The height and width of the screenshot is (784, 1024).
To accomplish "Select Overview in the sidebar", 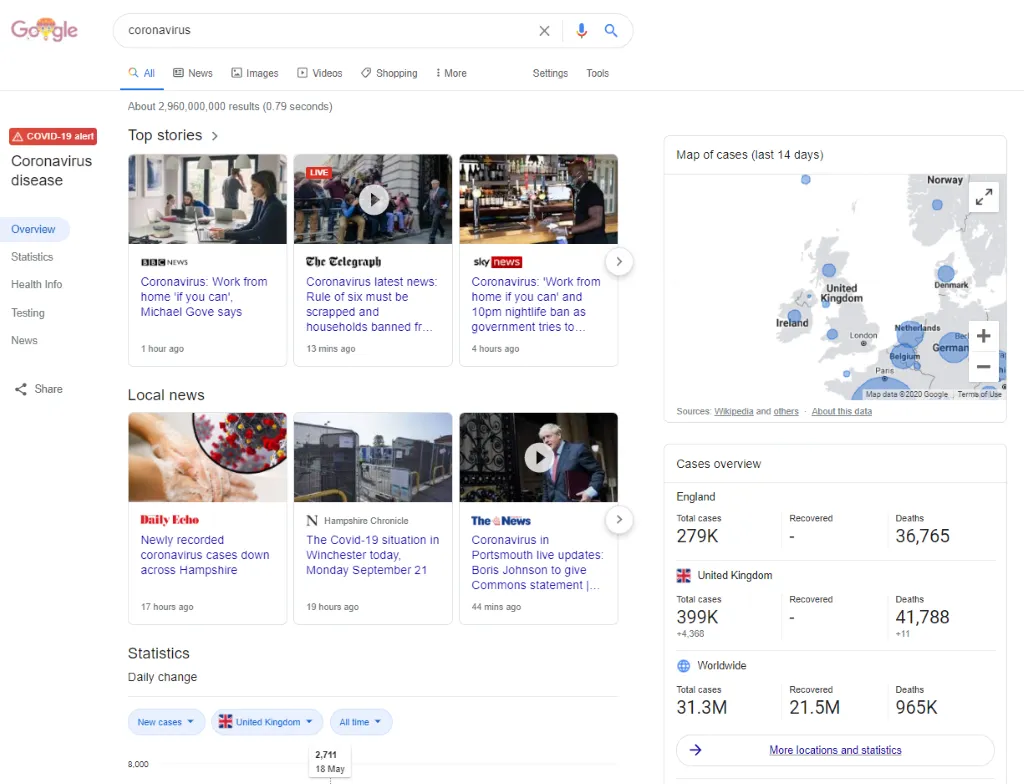I will pyautogui.click(x=33, y=229).
